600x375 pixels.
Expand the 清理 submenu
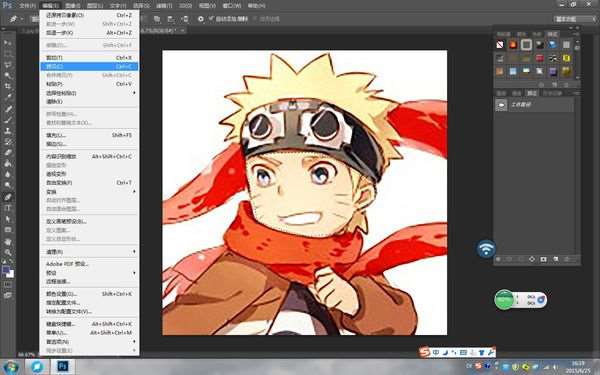[134, 252]
